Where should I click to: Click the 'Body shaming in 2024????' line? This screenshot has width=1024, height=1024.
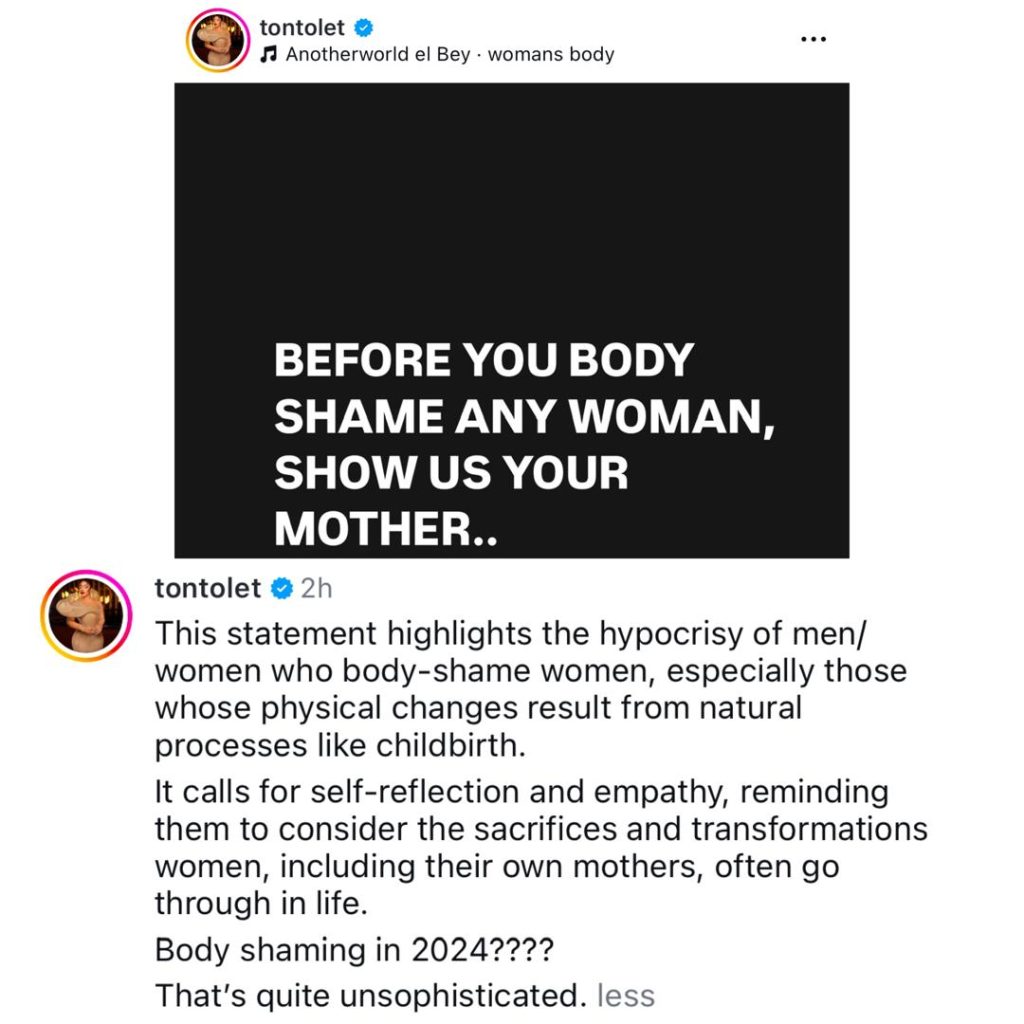pos(354,950)
